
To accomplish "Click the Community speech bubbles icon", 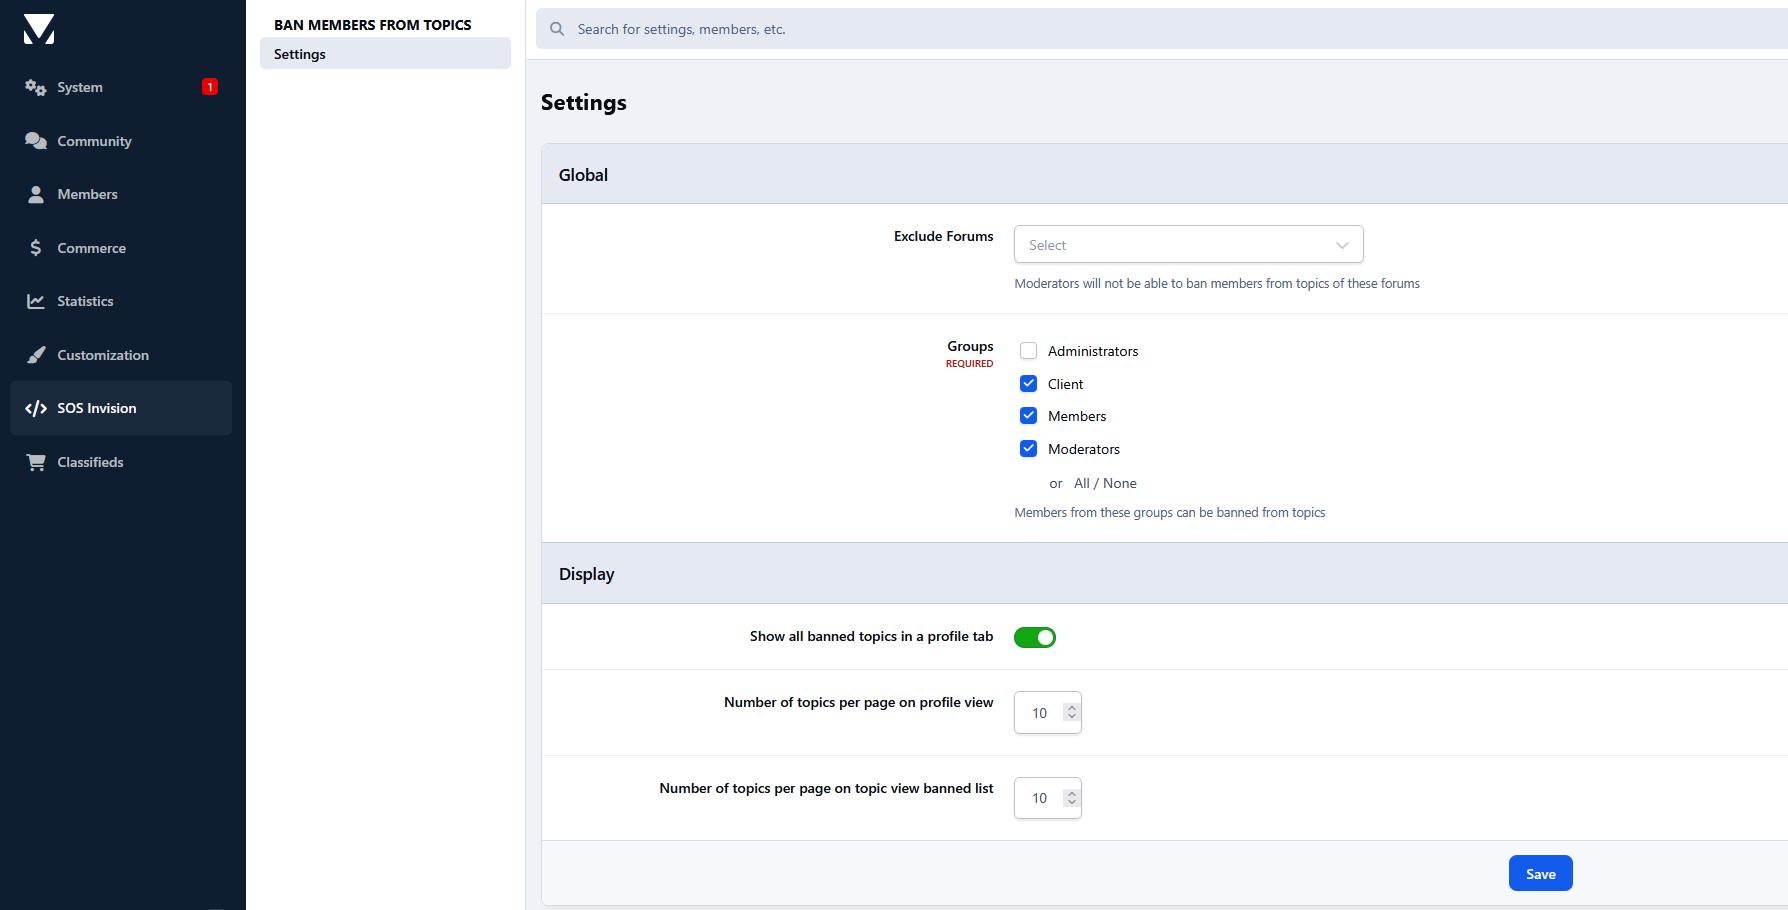I will [36, 141].
